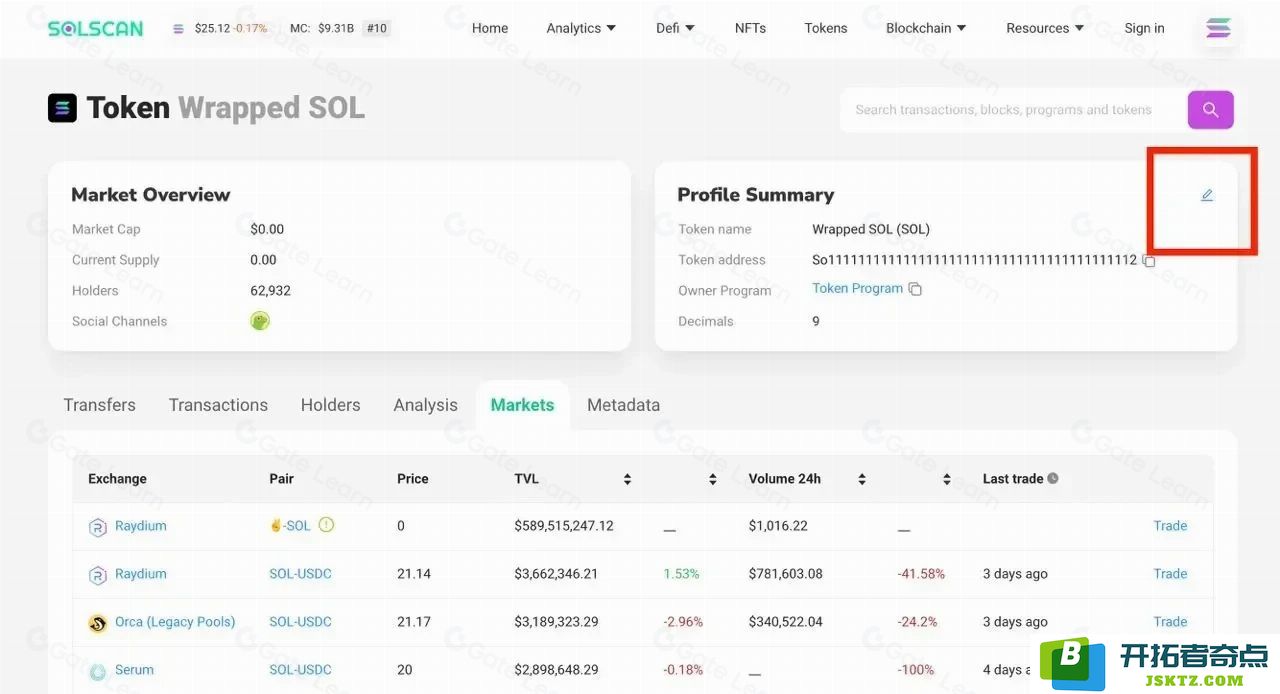Click the Holders value 62,932

pyautogui.click(x=270, y=291)
